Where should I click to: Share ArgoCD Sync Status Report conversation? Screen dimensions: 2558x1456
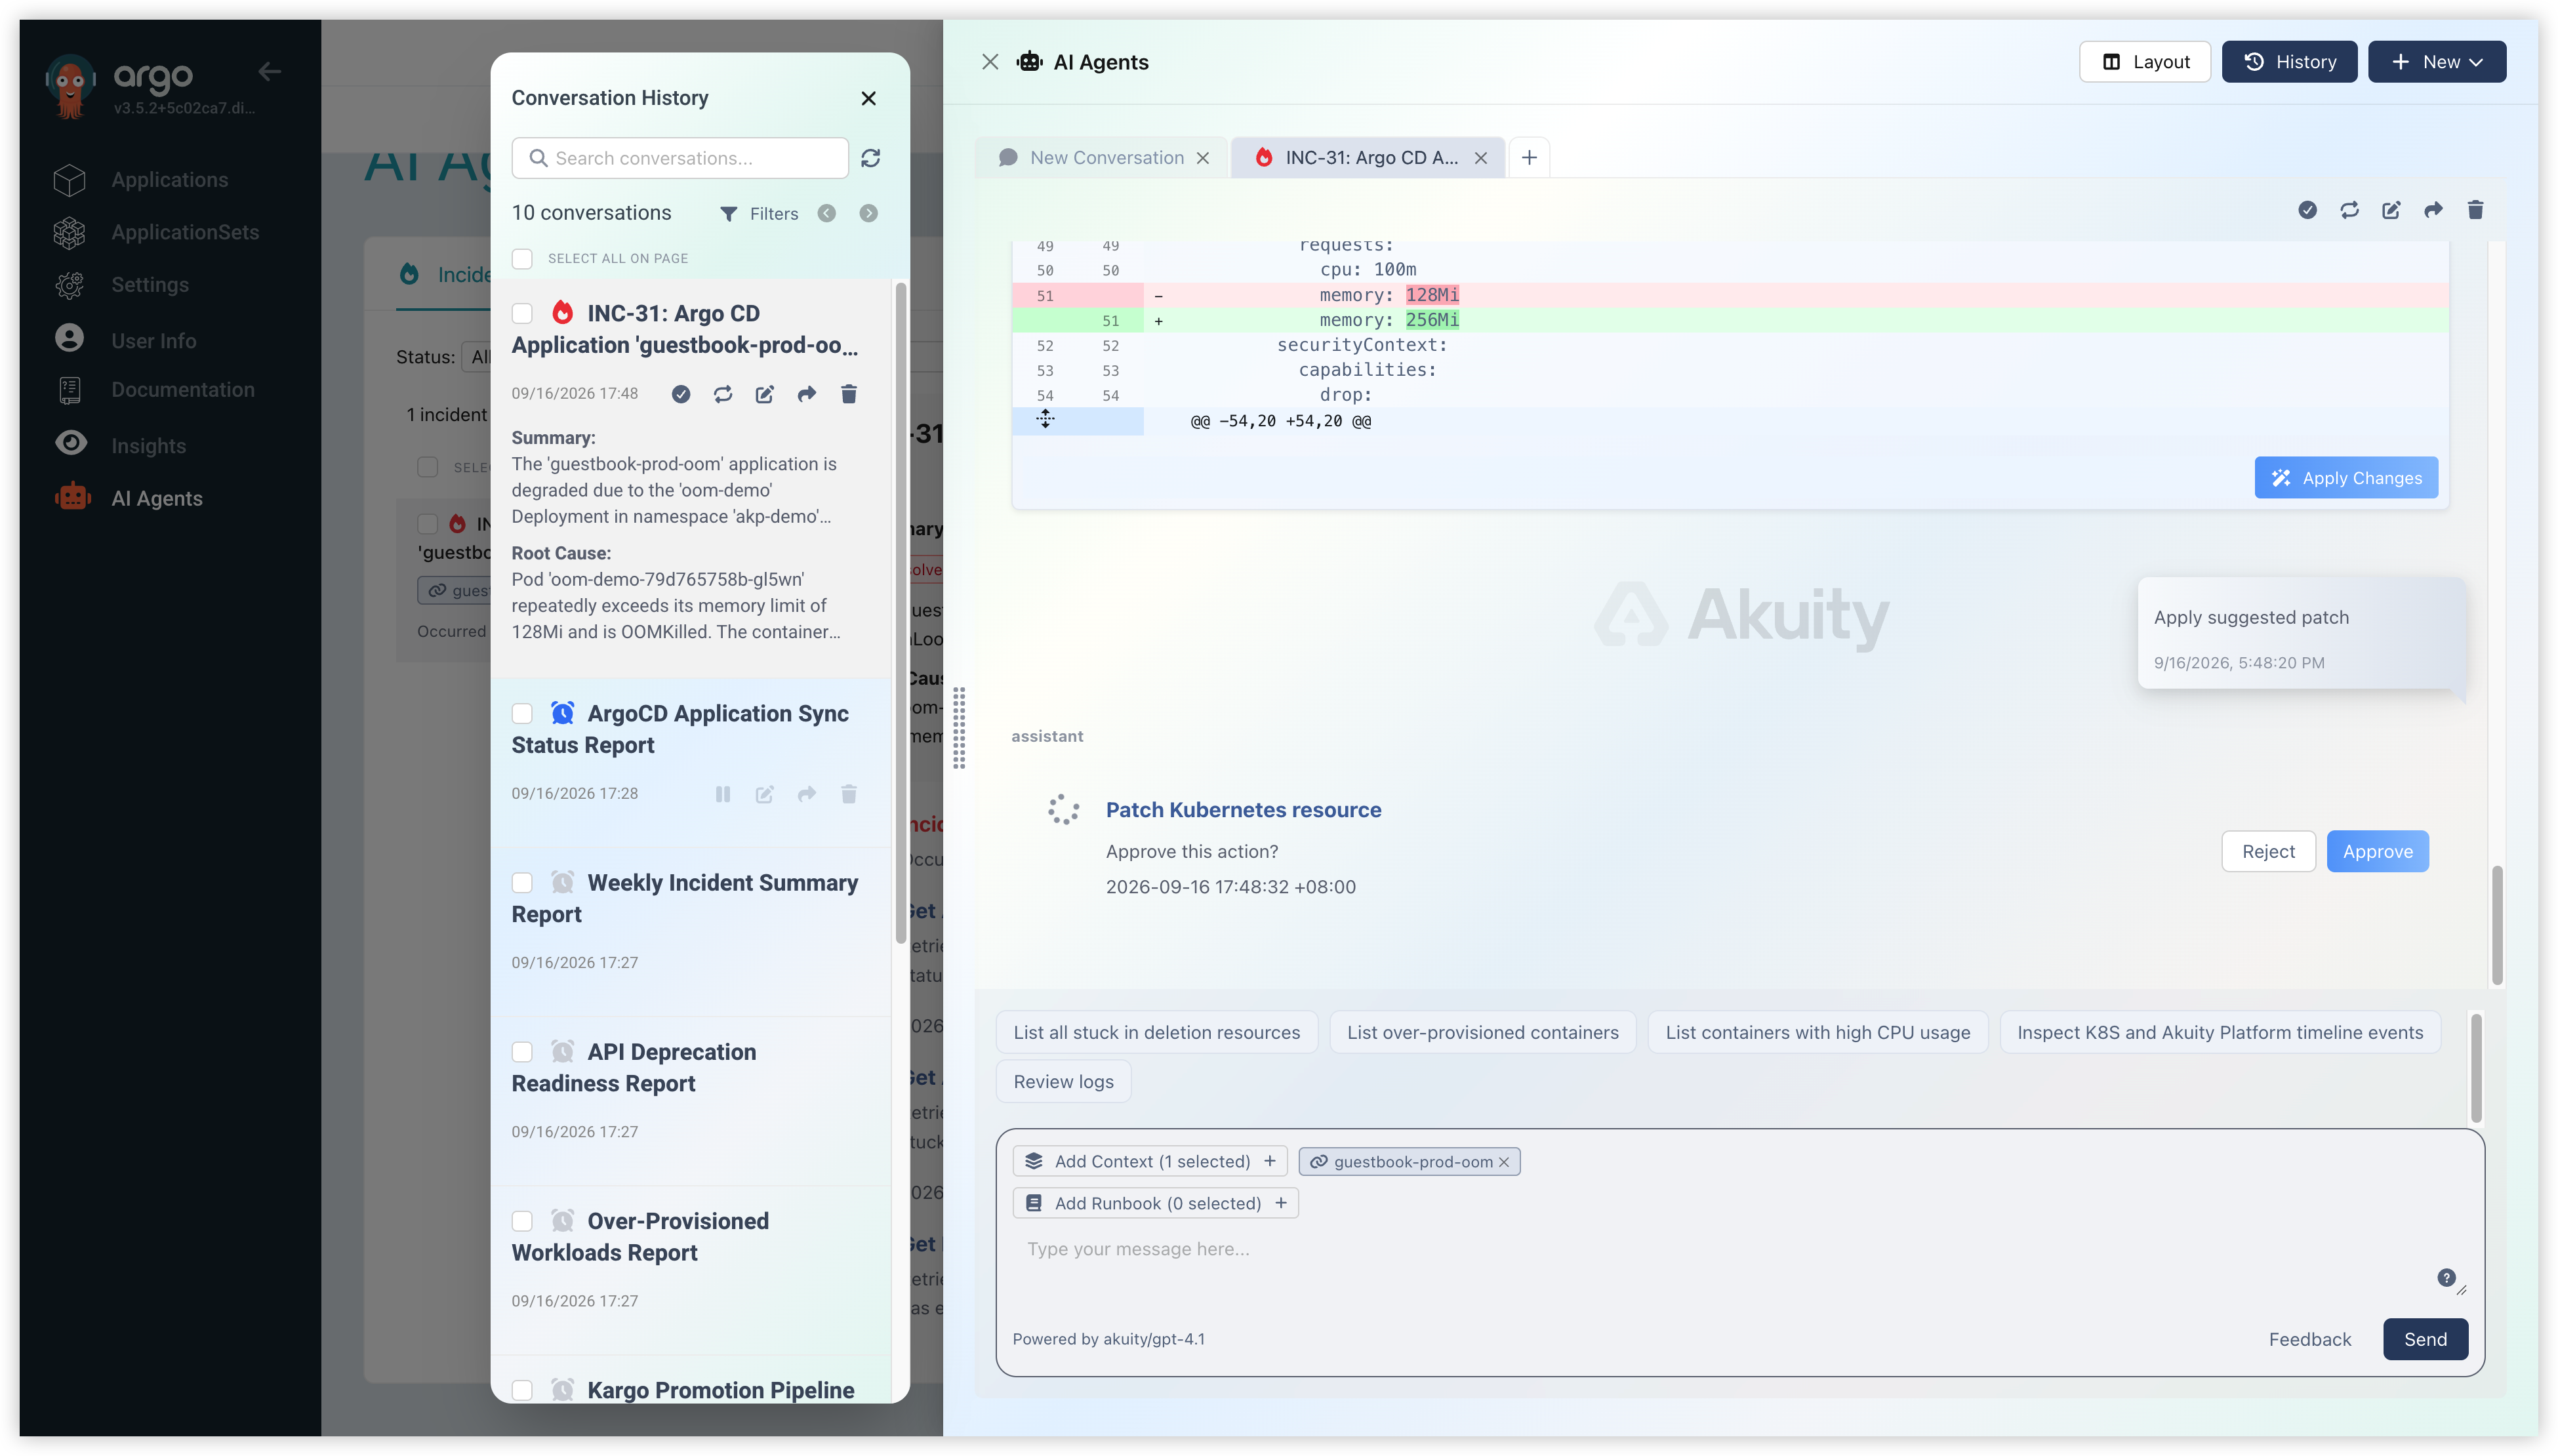coord(807,794)
